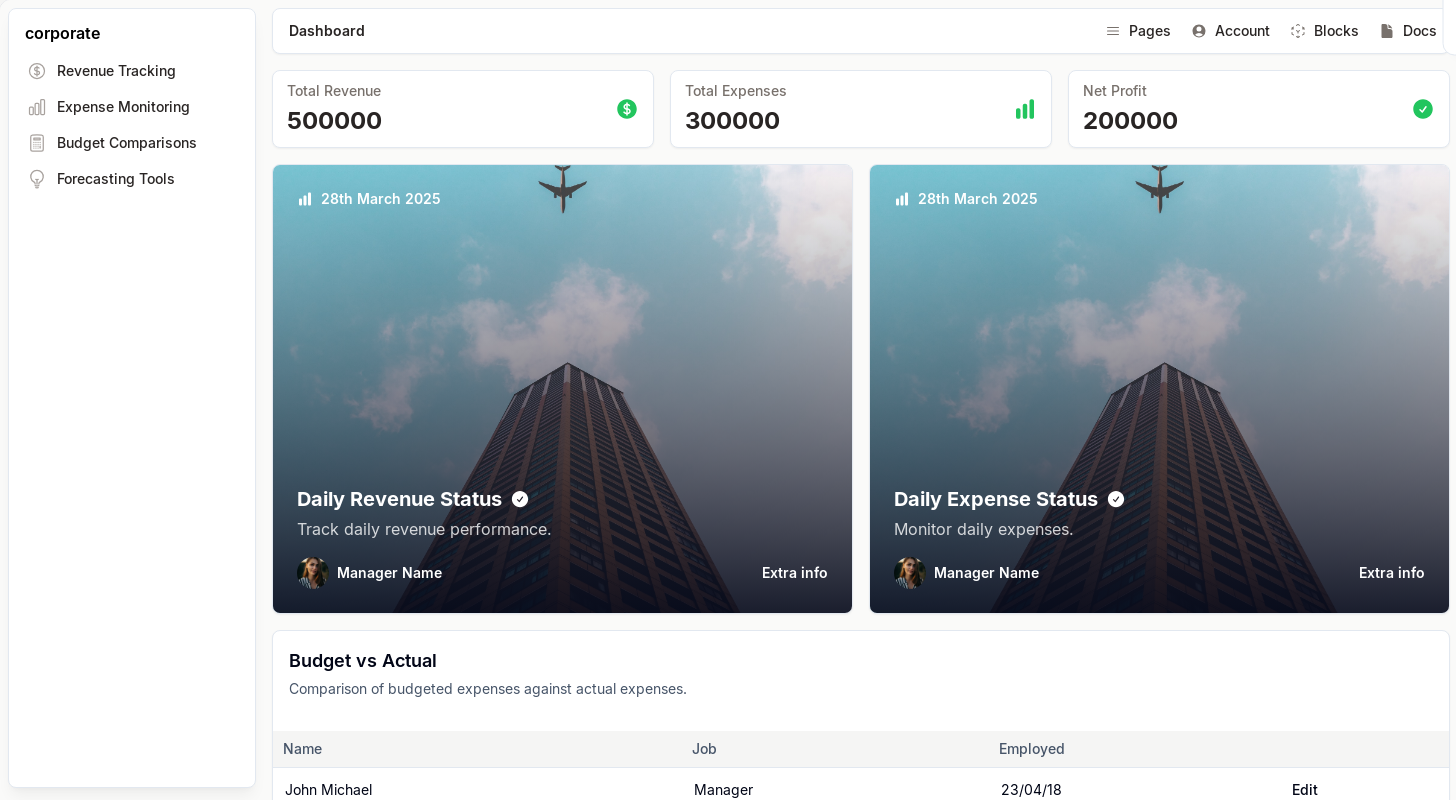
Task: Click the verified badge next to Daily Expense Status
Action: pos(1116,499)
